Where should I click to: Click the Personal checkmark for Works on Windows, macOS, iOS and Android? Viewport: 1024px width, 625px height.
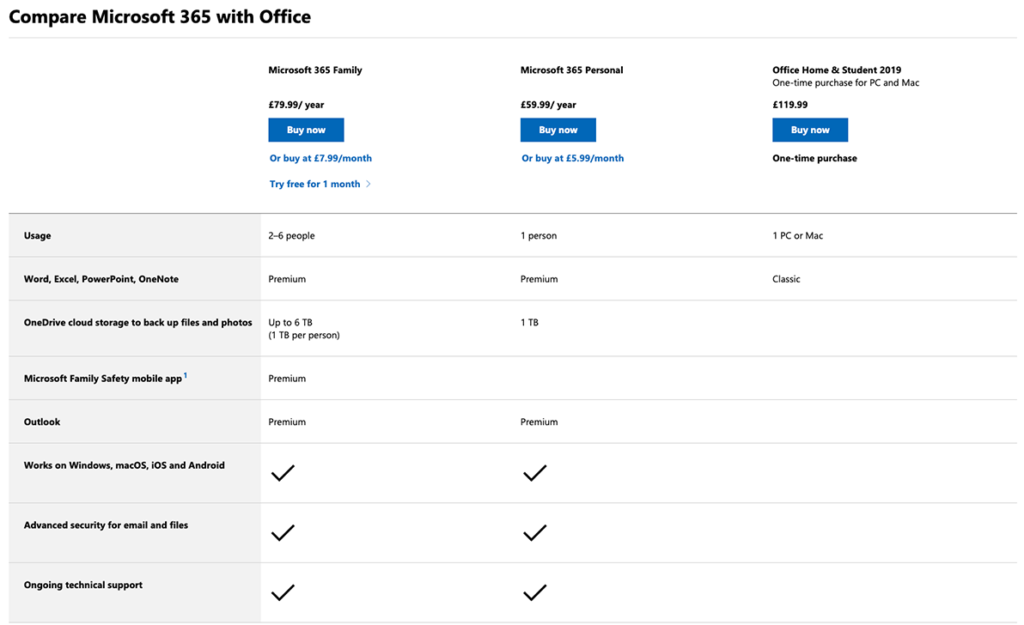(x=535, y=473)
